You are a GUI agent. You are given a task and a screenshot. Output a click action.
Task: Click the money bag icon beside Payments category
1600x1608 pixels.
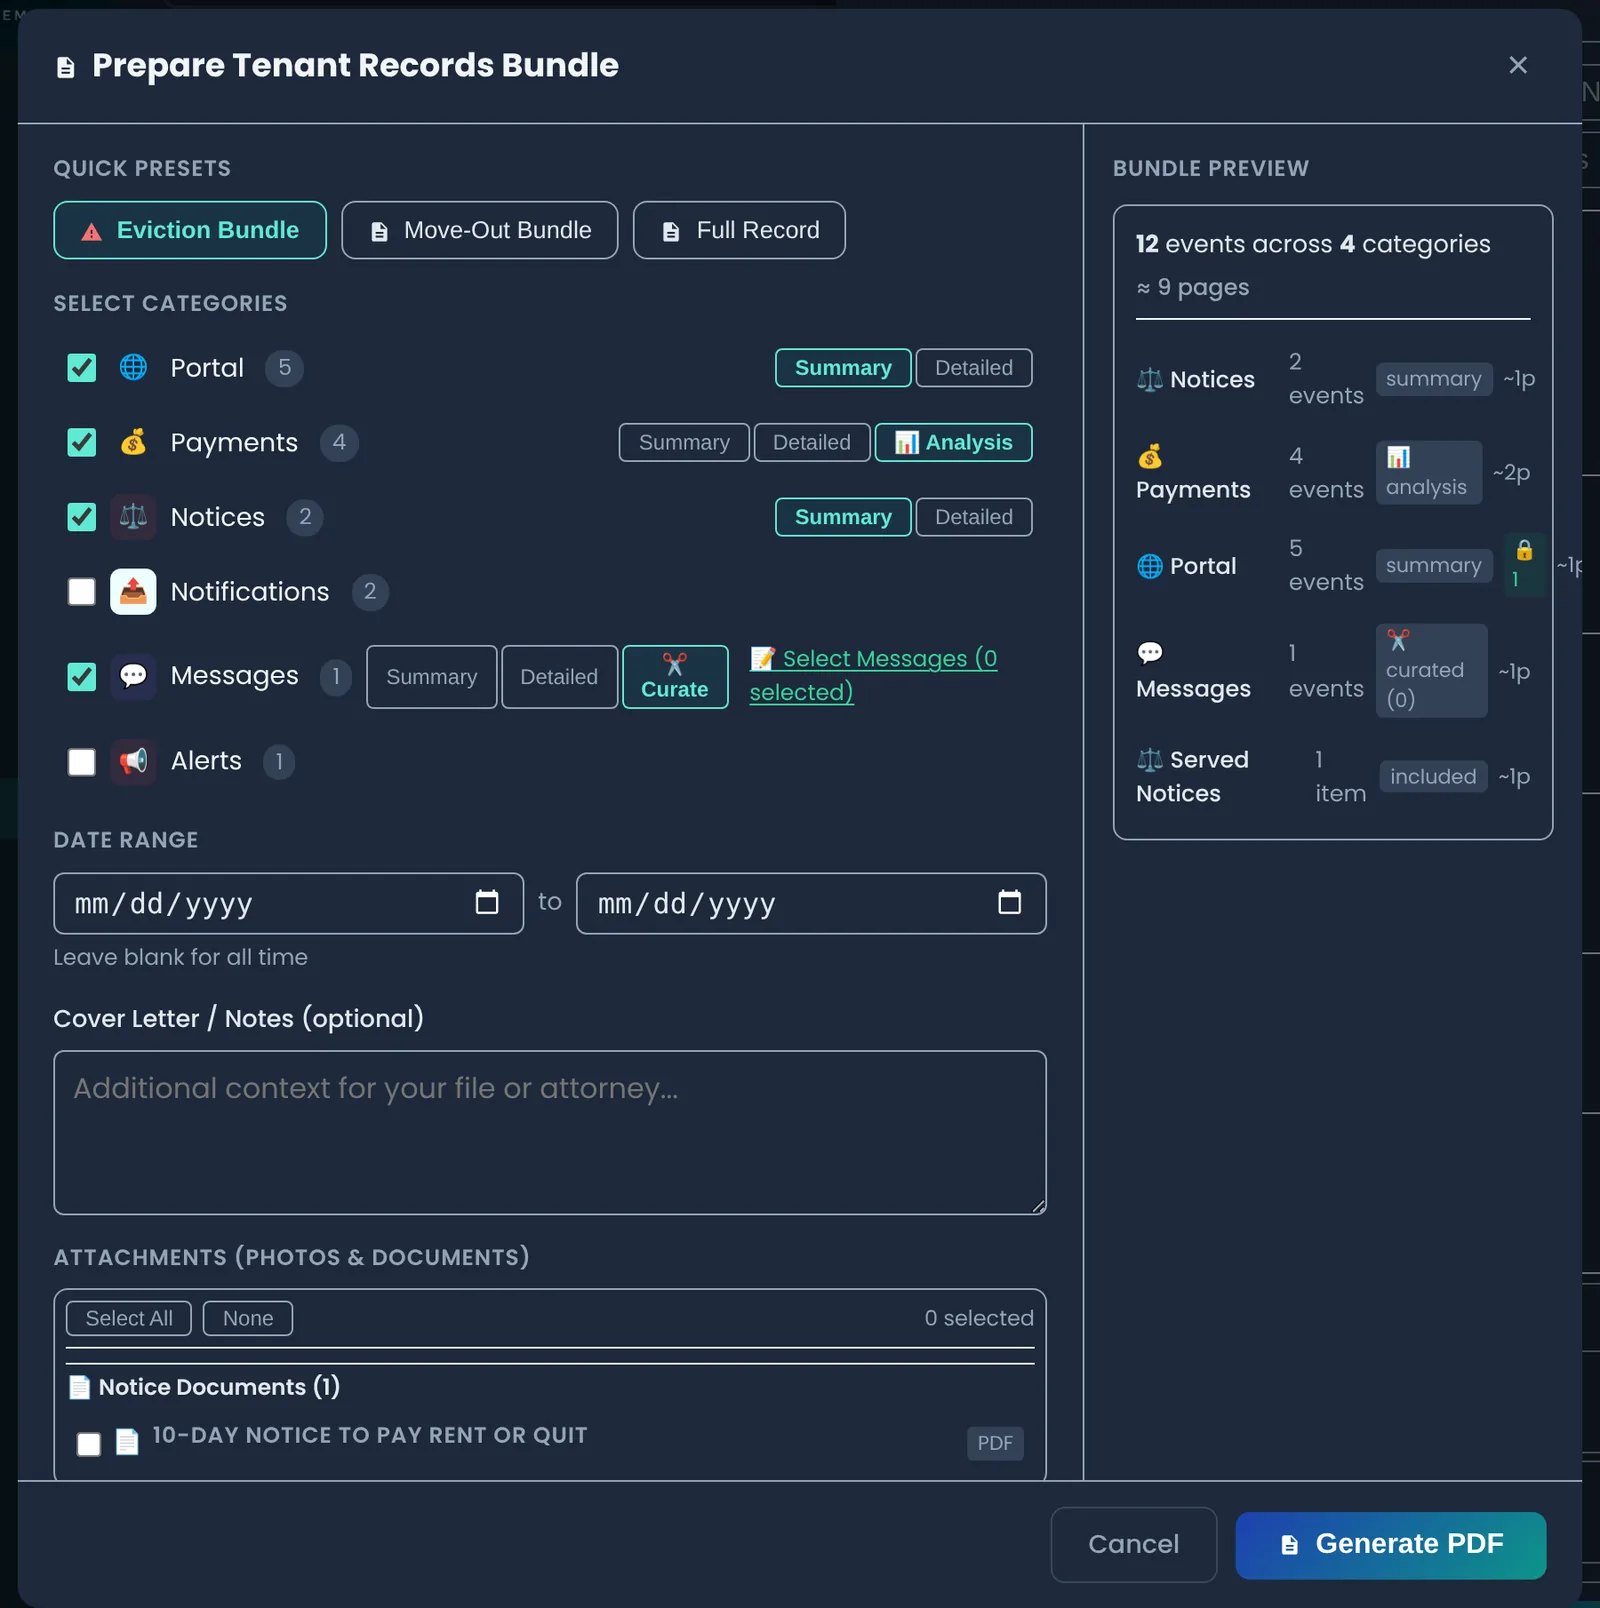(x=133, y=442)
